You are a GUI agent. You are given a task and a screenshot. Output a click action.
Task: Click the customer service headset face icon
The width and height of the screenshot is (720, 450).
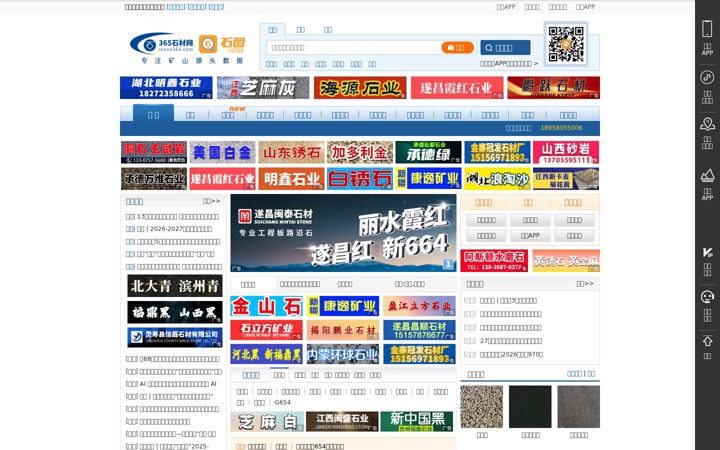click(707, 297)
